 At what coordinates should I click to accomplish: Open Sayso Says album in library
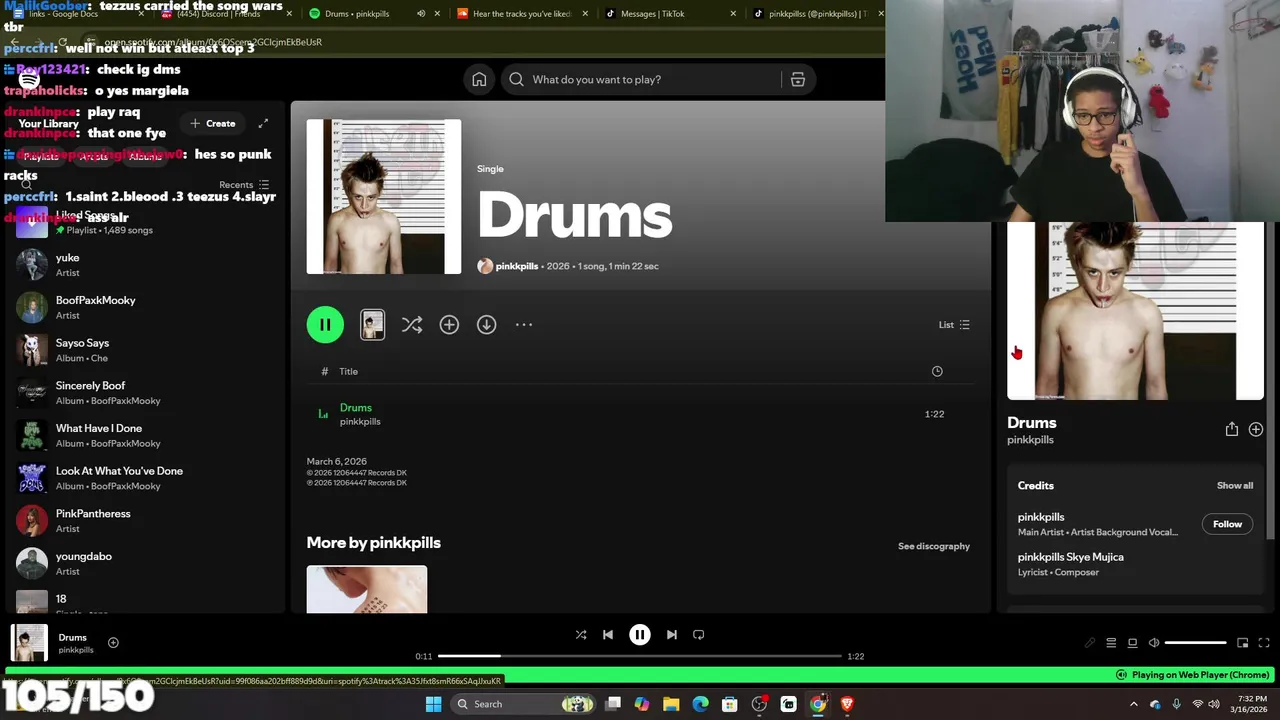[x=145, y=350]
